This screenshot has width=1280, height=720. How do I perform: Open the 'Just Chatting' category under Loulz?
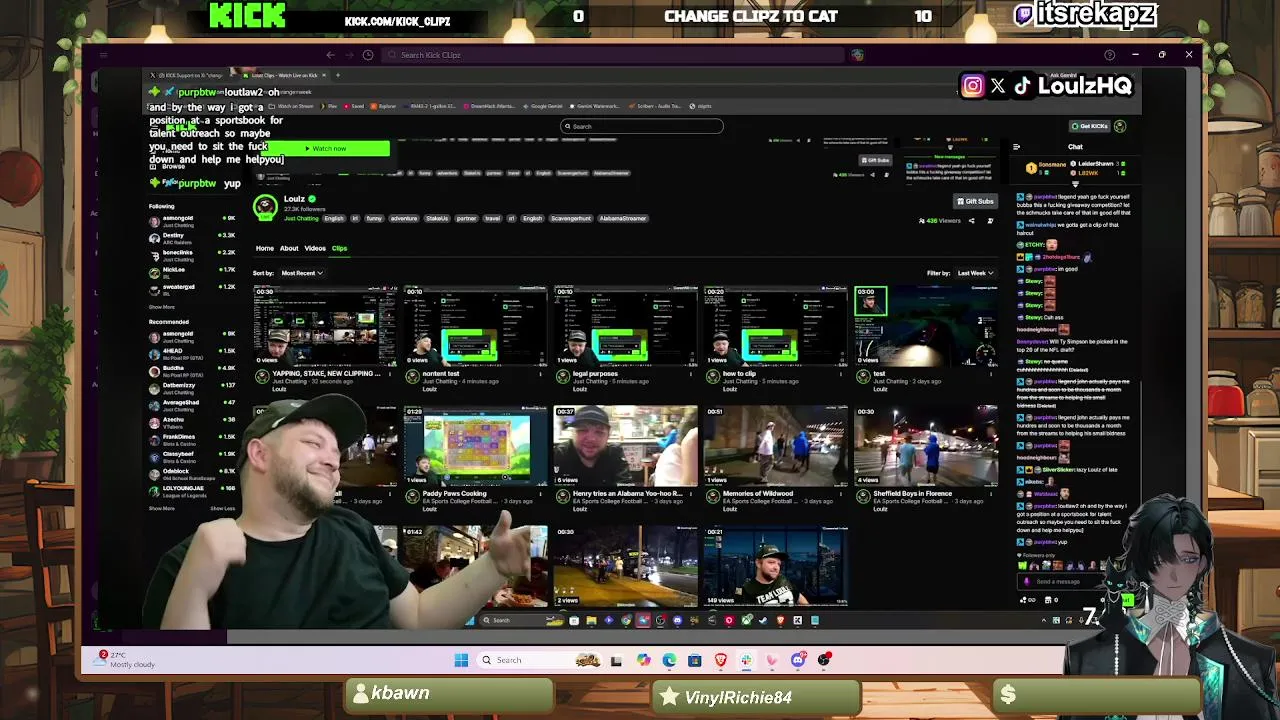click(301, 218)
